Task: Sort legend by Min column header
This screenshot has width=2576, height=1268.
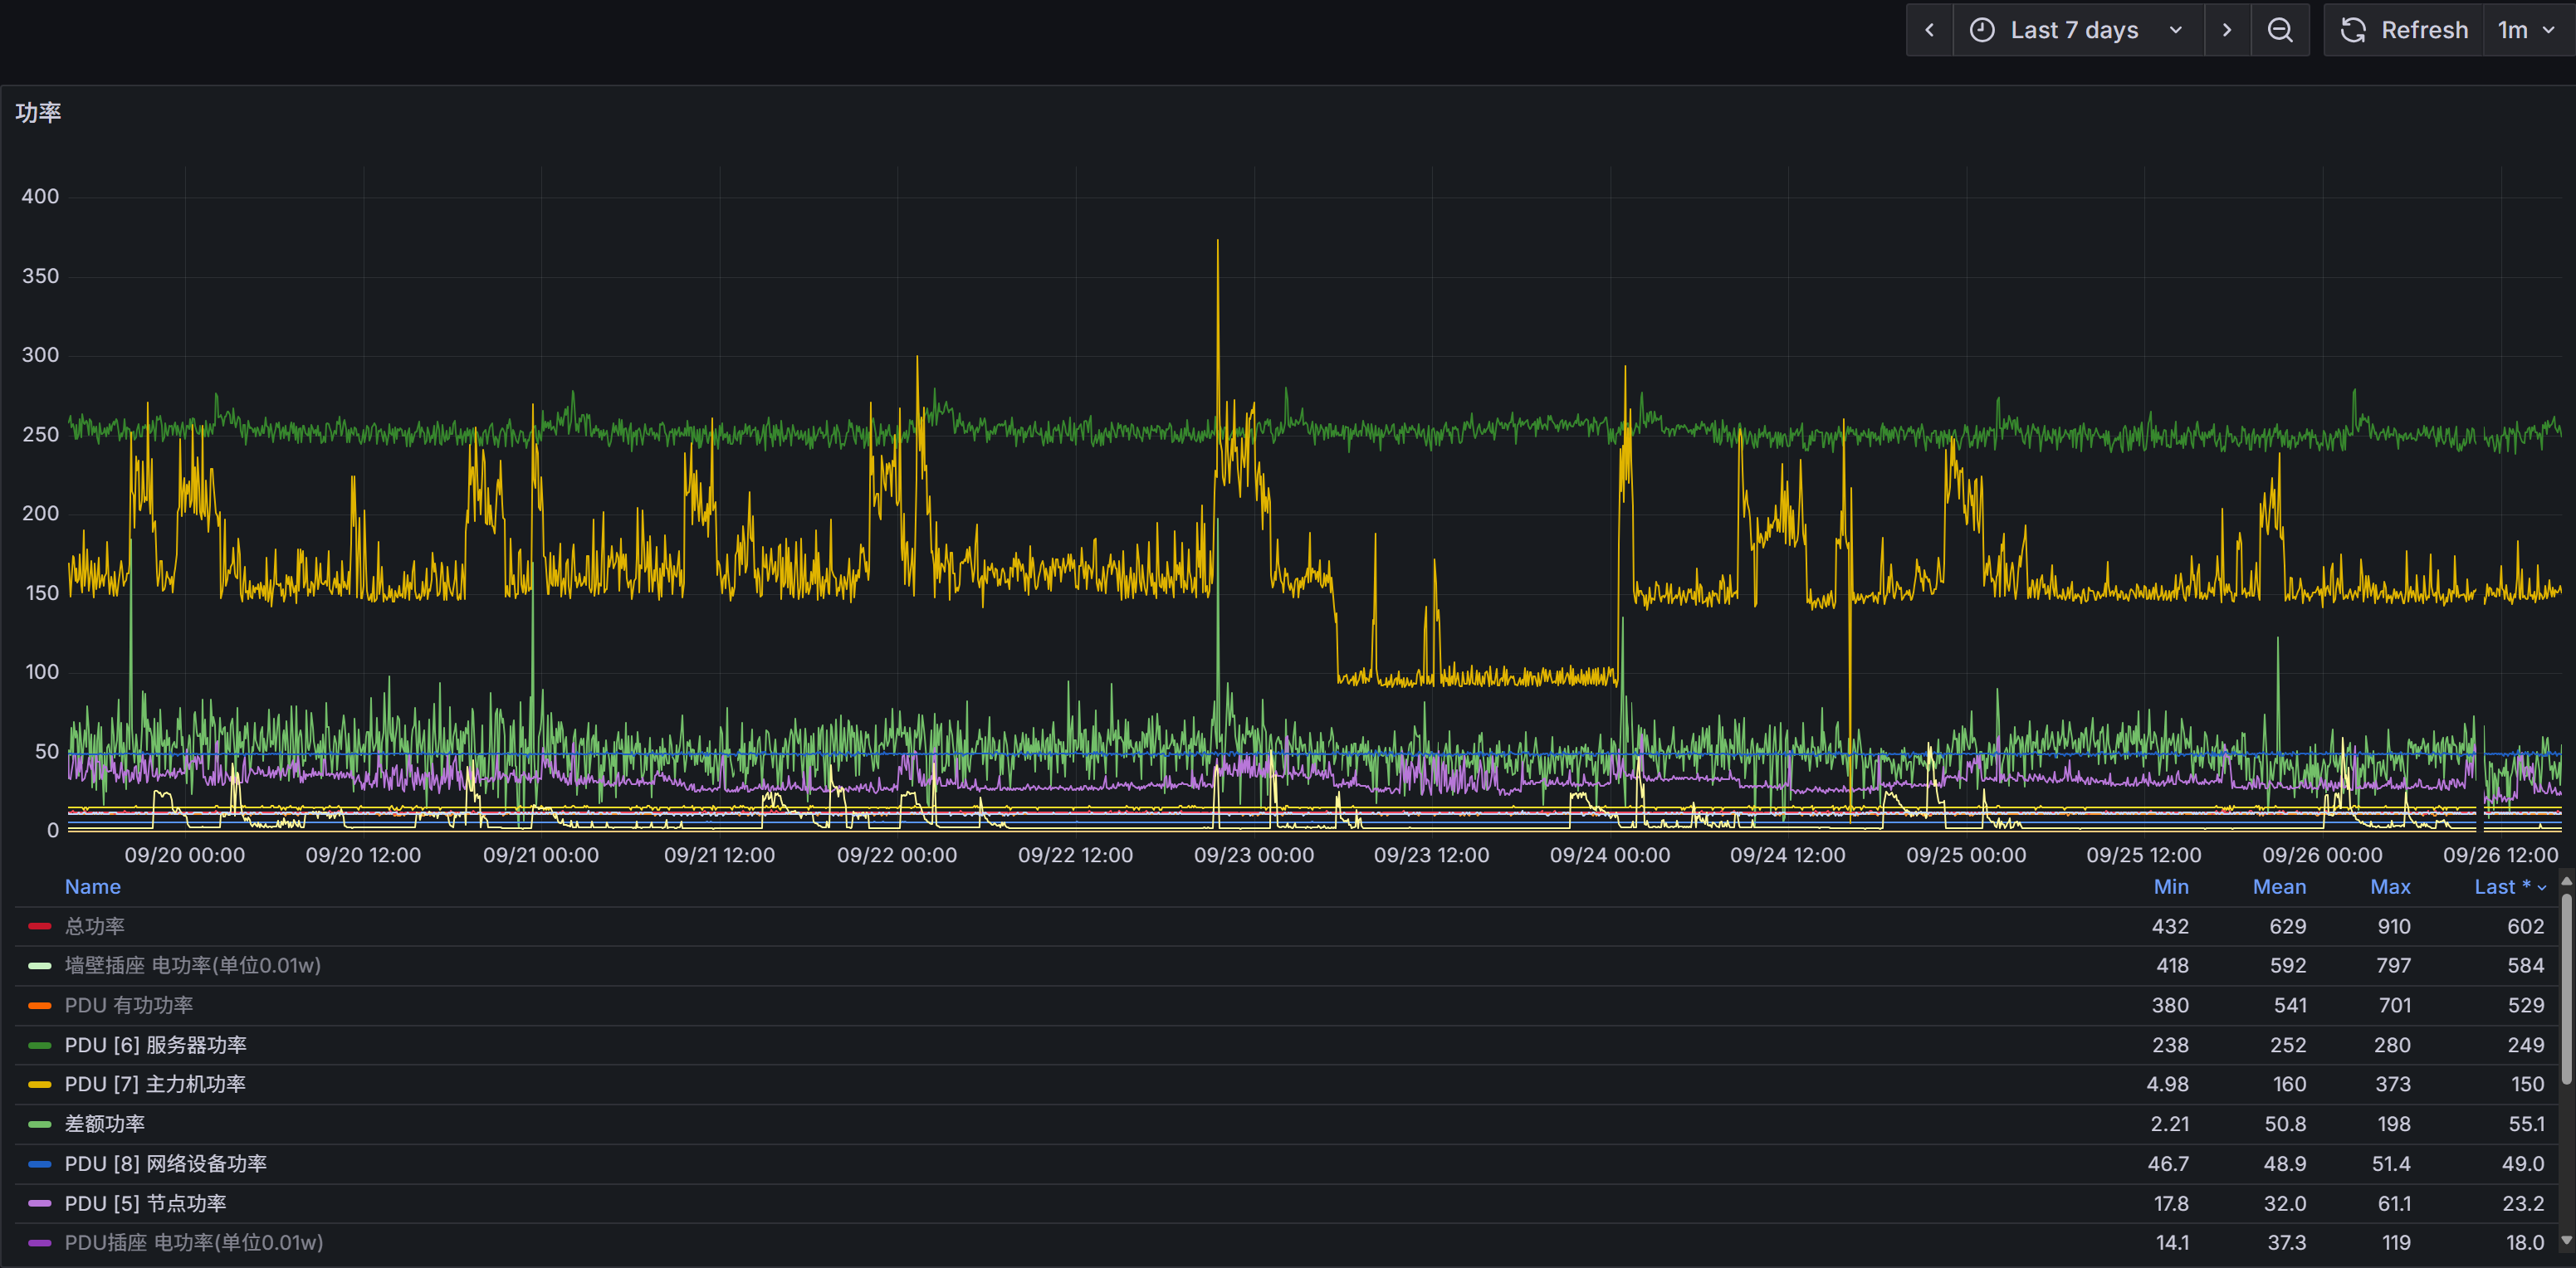Action: (2170, 887)
